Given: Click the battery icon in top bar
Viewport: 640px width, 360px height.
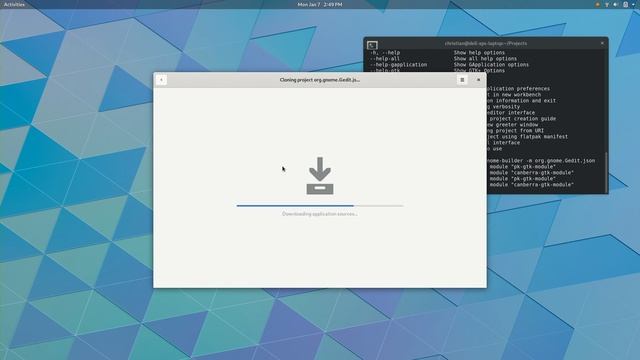Looking at the screenshot, I should (x=625, y=4).
